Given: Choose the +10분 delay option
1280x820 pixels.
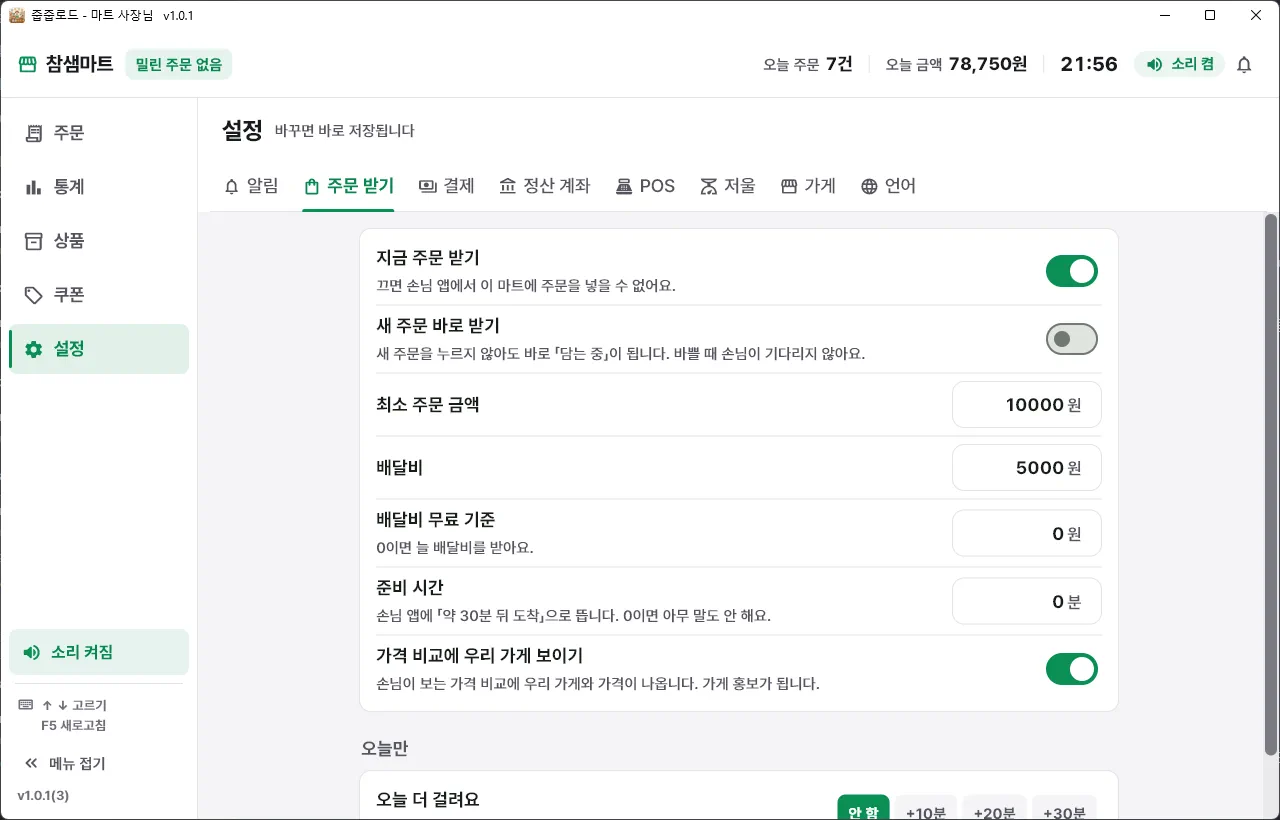Looking at the screenshot, I should (x=926, y=808).
